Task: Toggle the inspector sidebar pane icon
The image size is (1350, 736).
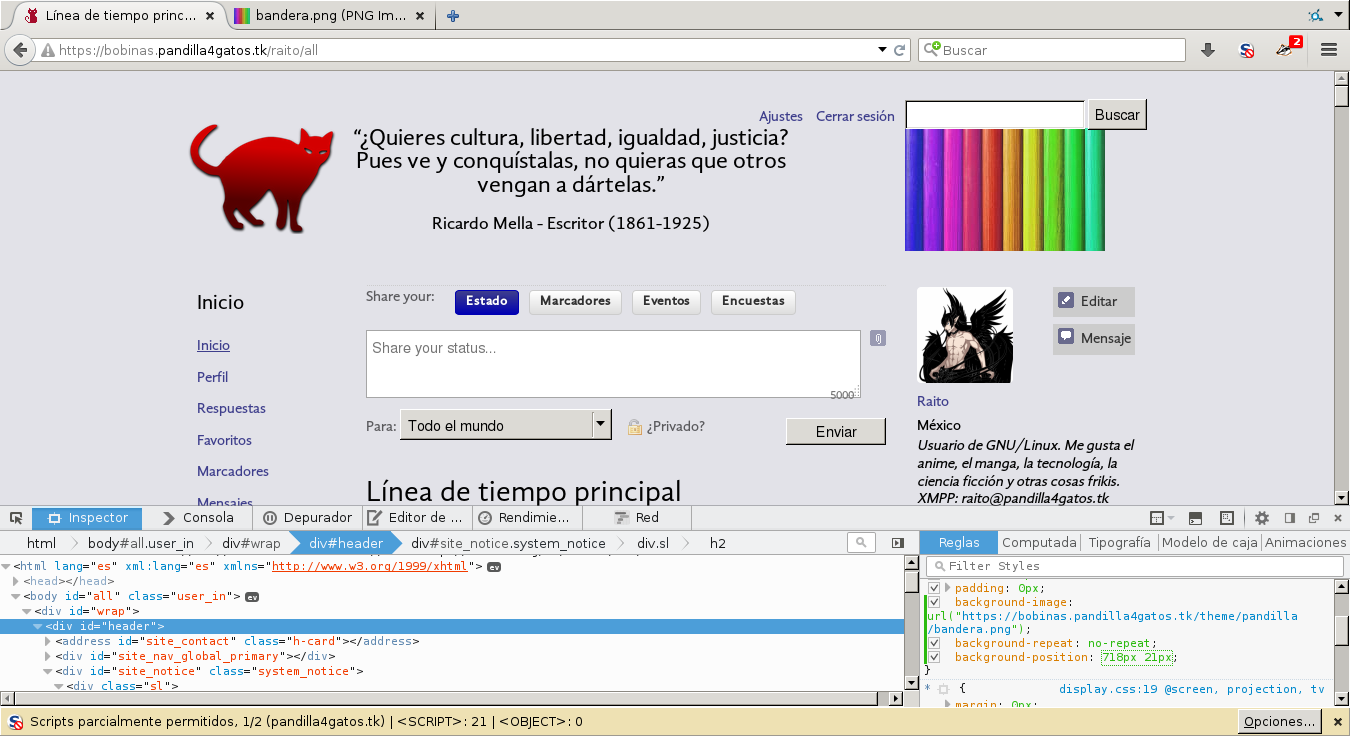Action: (897, 543)
